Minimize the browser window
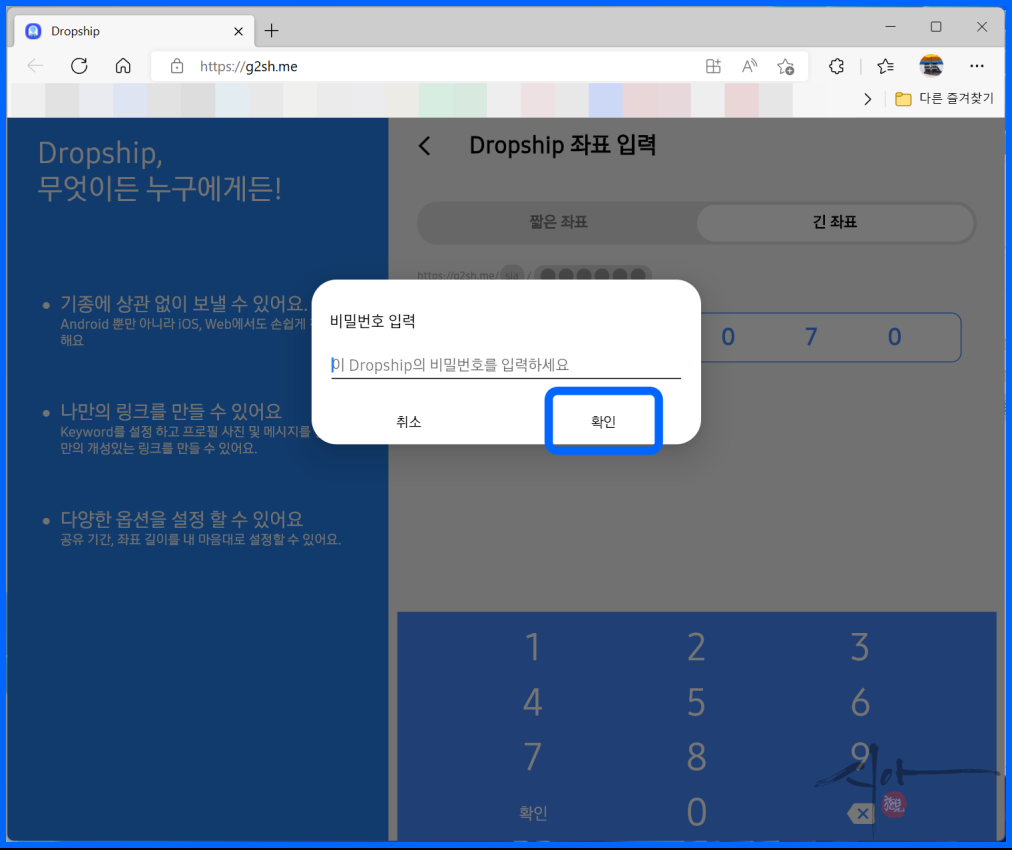The height and width of the screenshot is (850, 1012). [x=891, y=26]
